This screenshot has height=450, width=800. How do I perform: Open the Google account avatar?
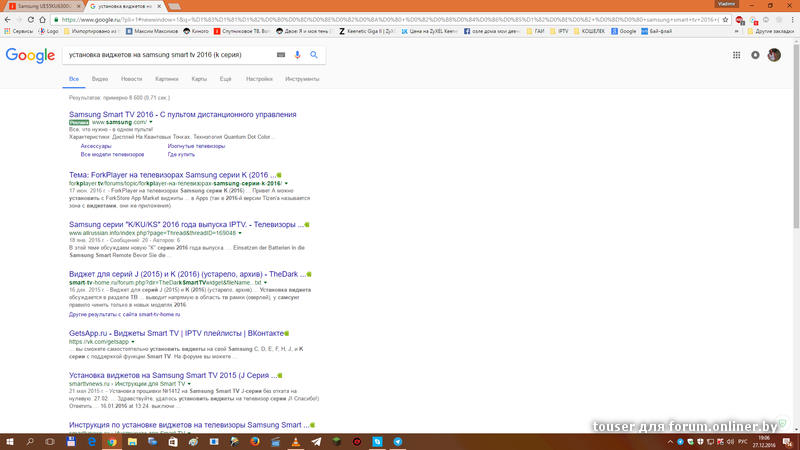(774, 55)
